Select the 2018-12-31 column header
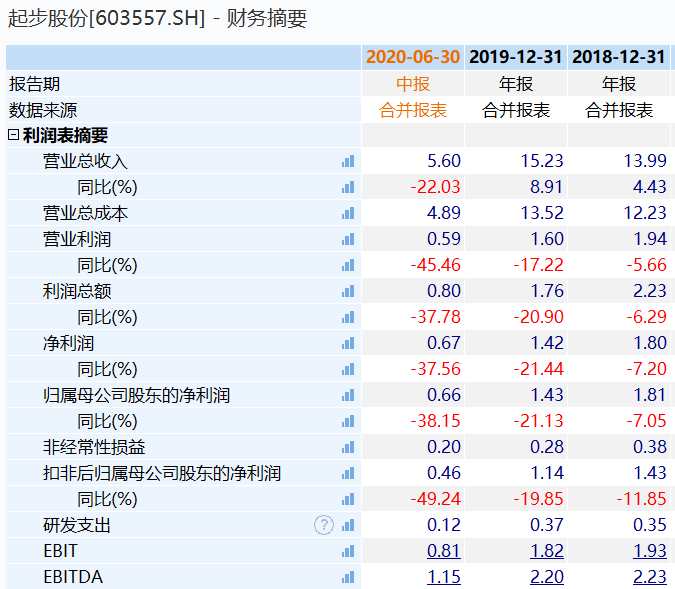Viewport: 675px width, 589px height. coord(619,57)
